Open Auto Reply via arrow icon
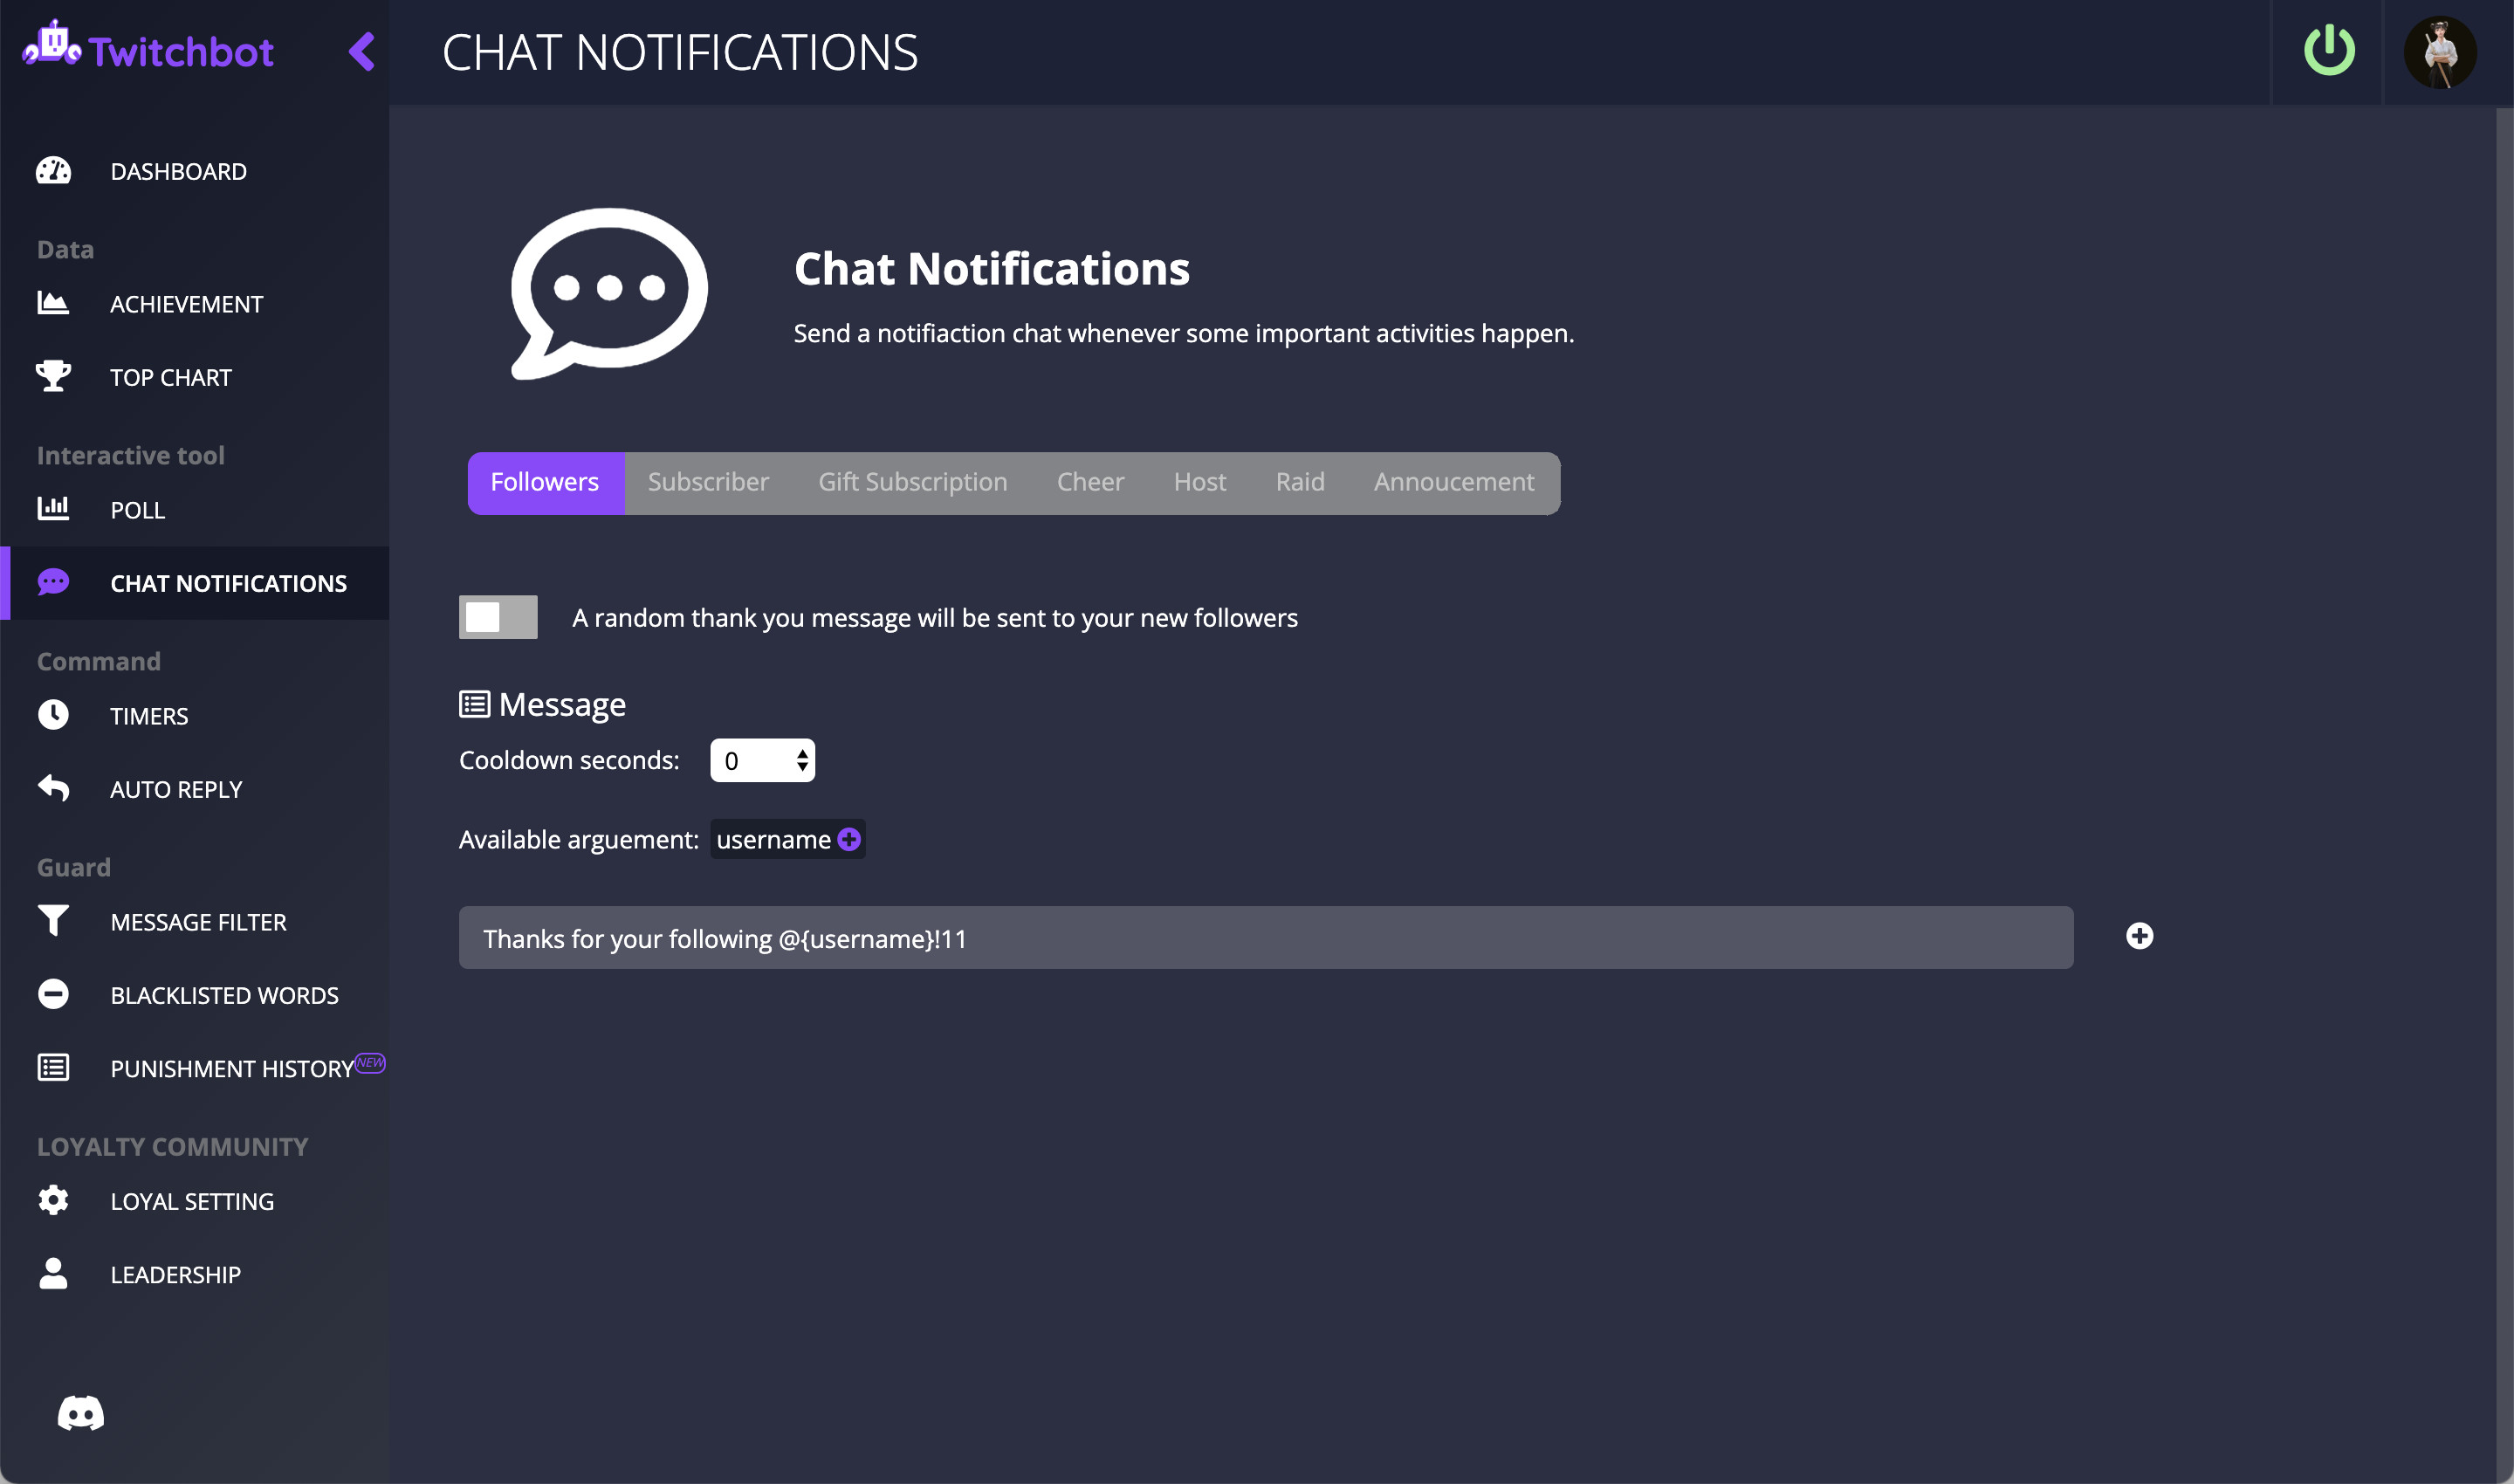This screenshot has height=1484, width=2514. [x=53, y=788]
